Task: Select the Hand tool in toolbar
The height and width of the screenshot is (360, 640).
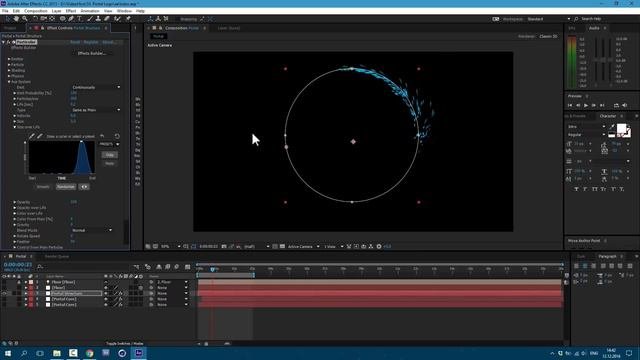Action: (x=16, y=19)
